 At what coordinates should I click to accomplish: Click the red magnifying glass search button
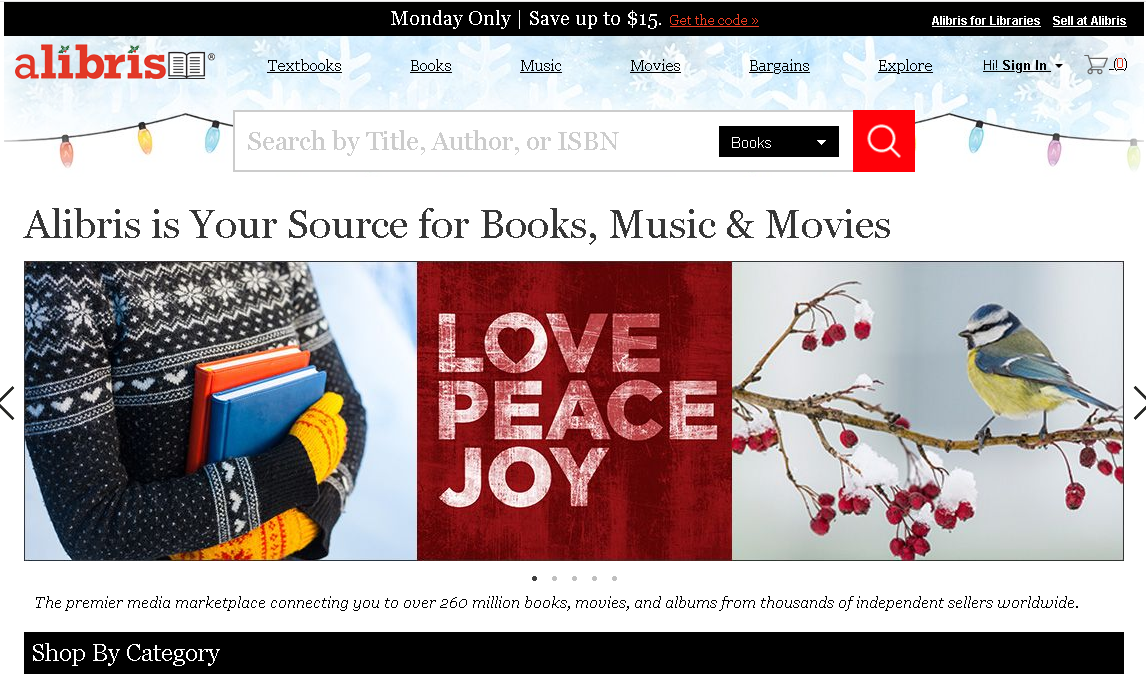click(883, 141)
